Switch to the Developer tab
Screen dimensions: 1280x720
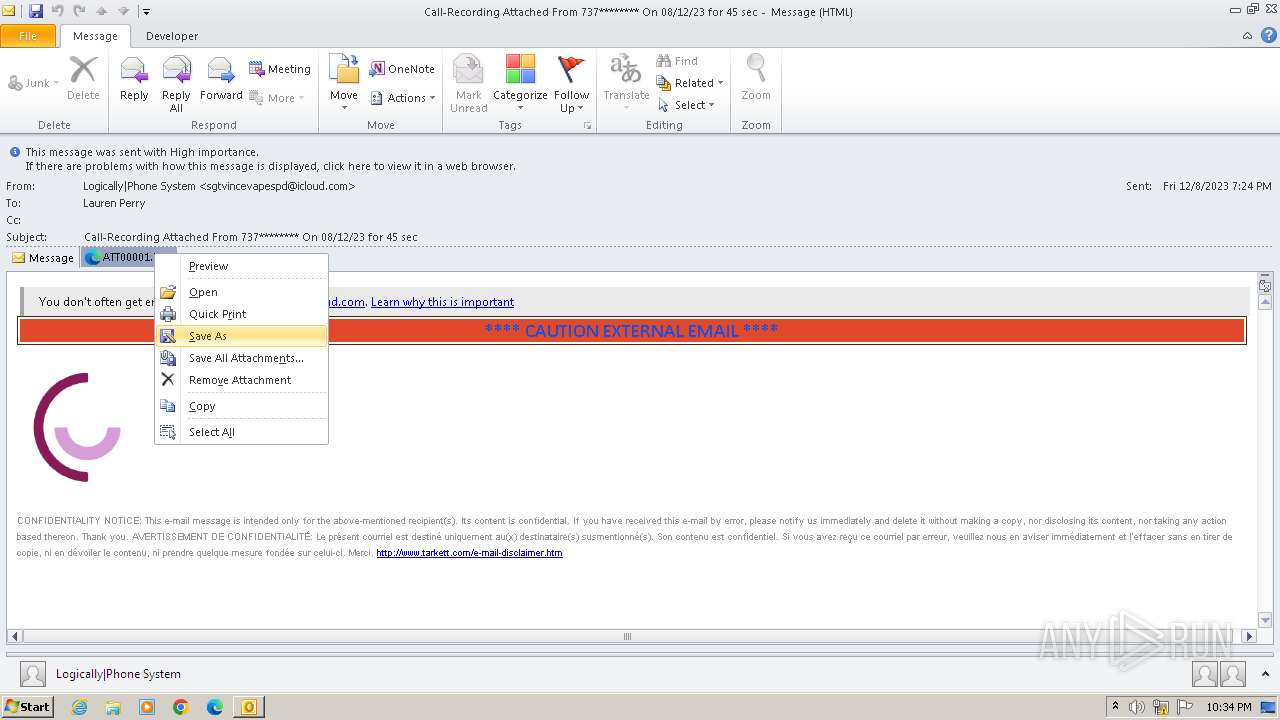(x=172, y=36)
